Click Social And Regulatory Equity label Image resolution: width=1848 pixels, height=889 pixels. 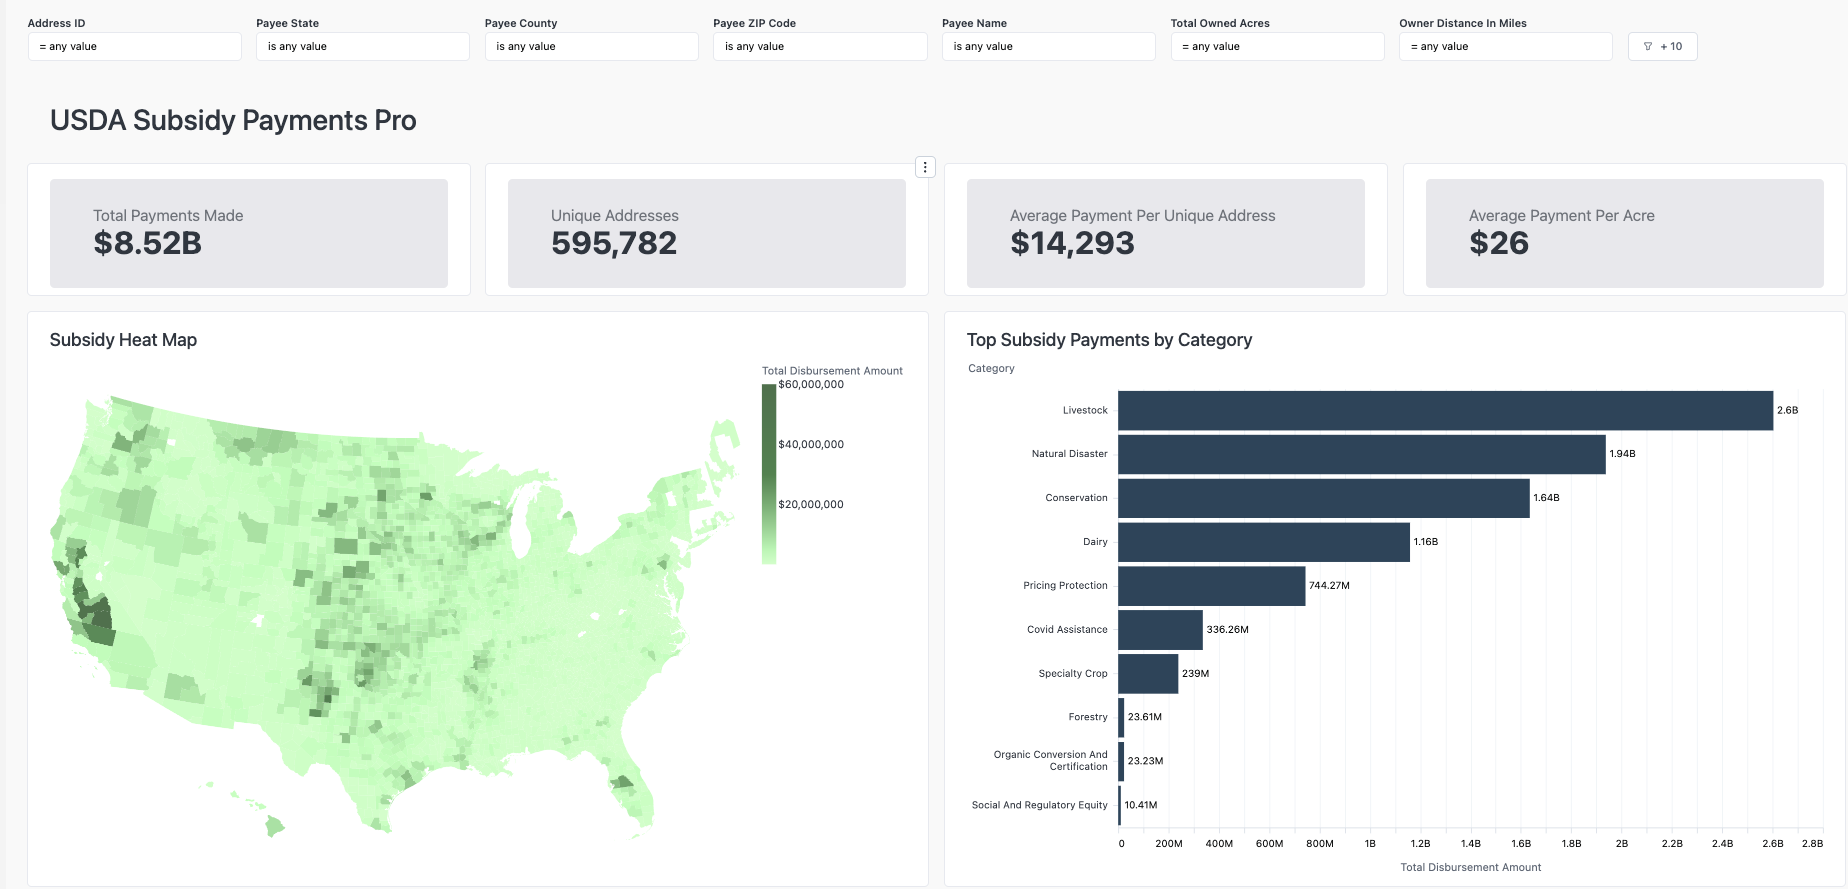coord(1040,805)
